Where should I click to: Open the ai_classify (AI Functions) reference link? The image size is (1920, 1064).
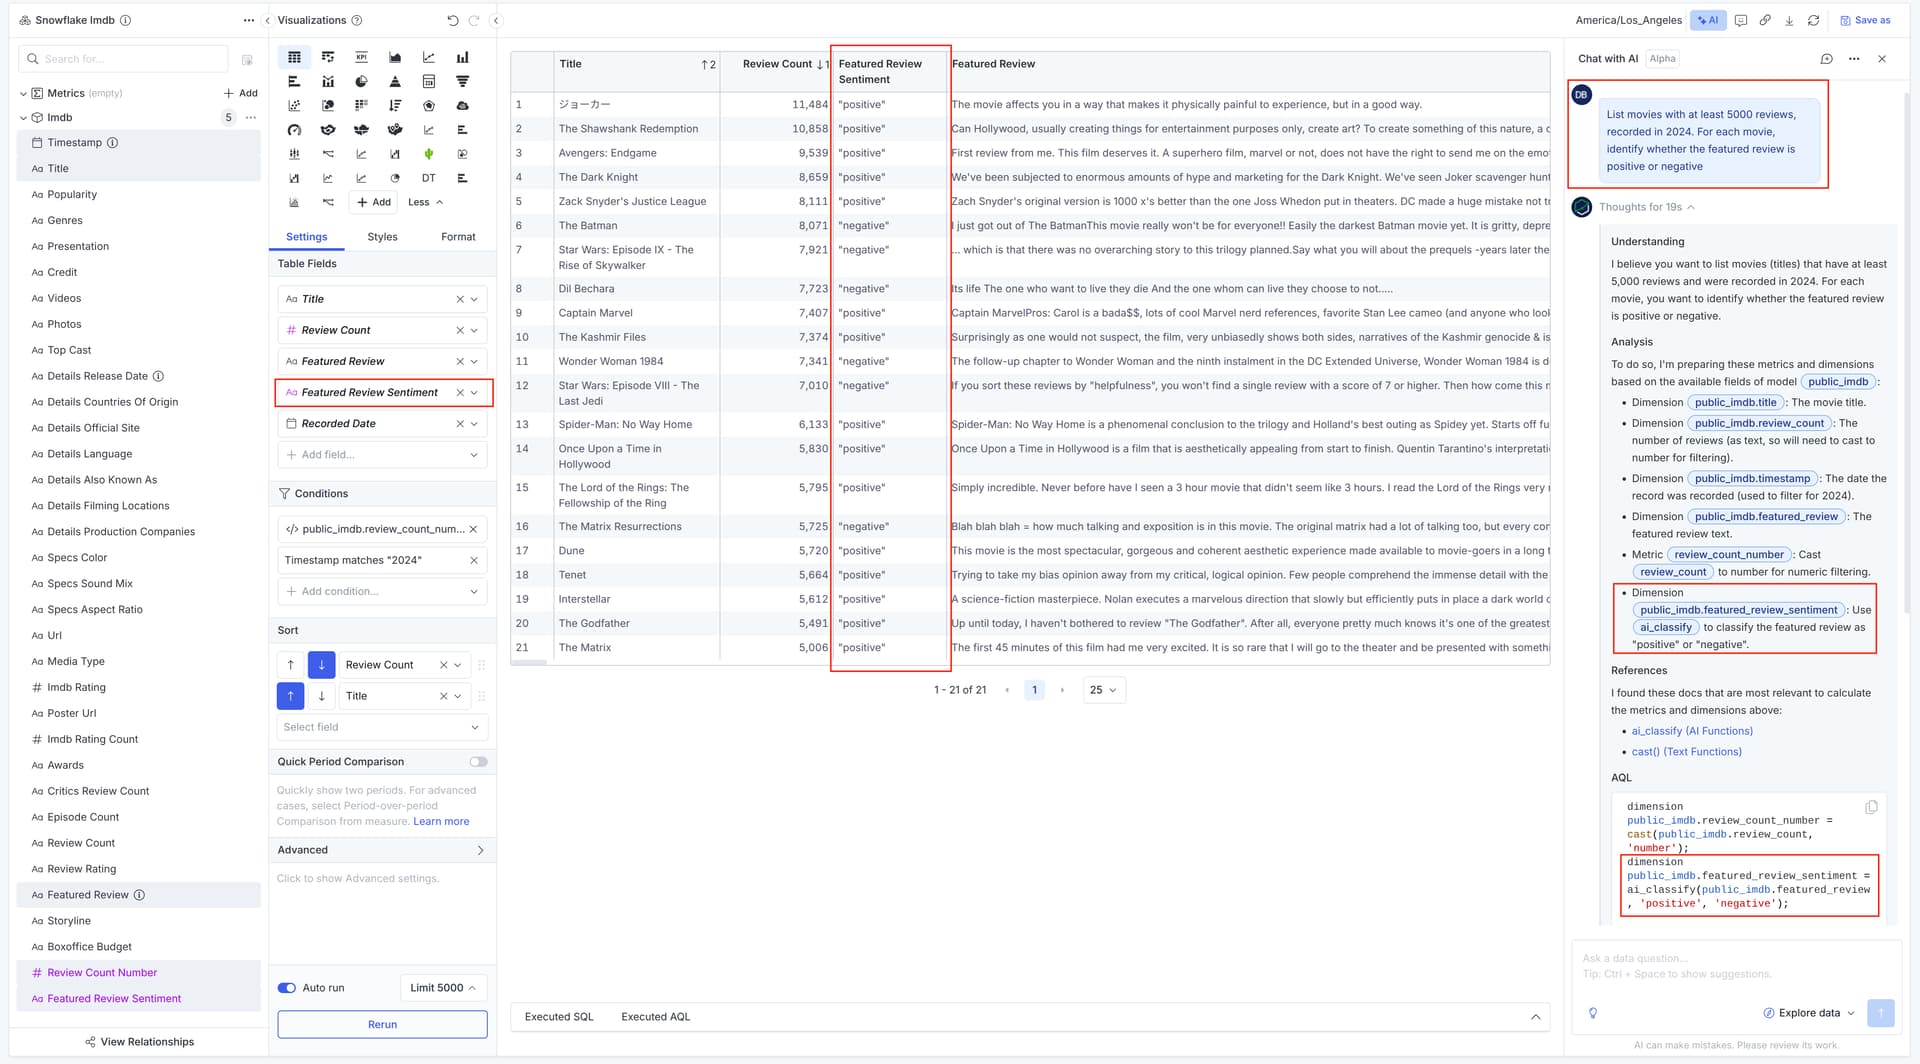(1691, 731)
